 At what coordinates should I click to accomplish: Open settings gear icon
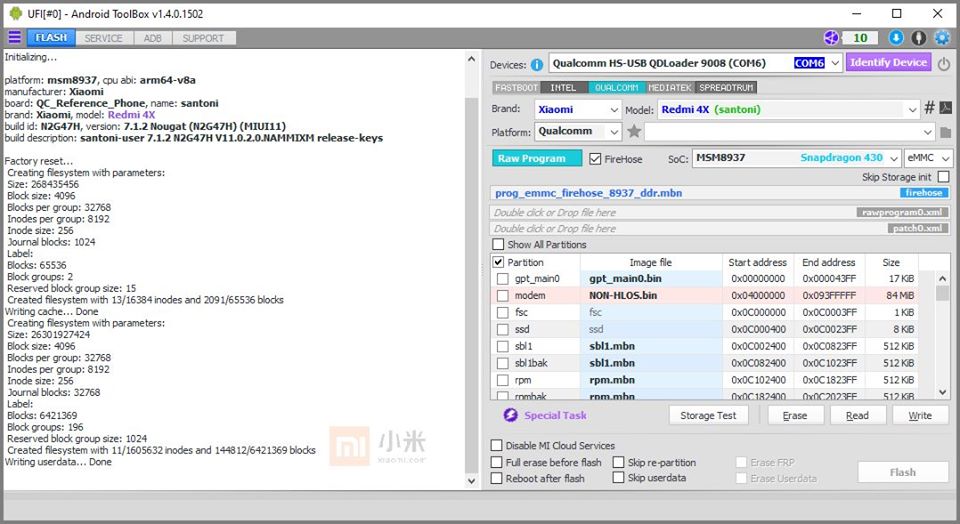pyautogui.click(x=942, y=38)
